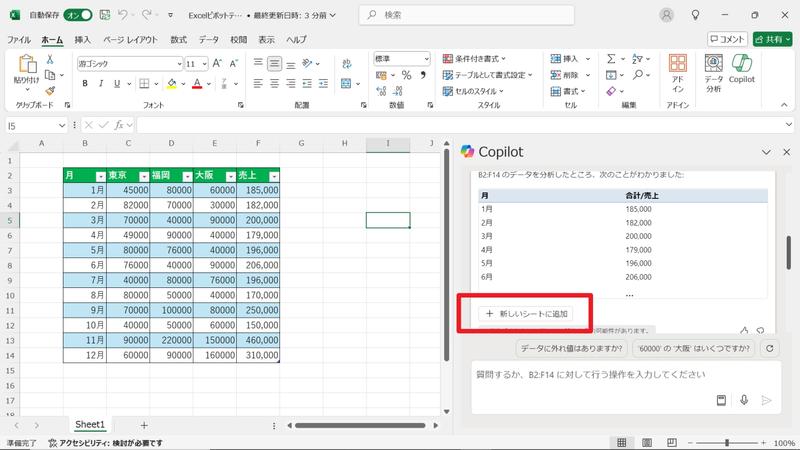Image resolution: width=800 pixels, height=450 pixels.
Task: Click the lightbulb icon in title bar
Action: 695,15
